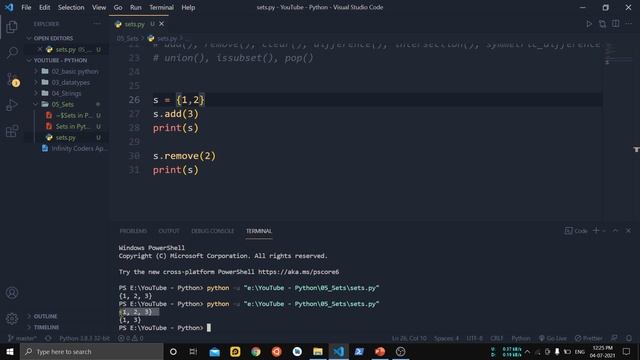Switch to the Debug Console tab
640x360 pixels.
coord(213,231)
